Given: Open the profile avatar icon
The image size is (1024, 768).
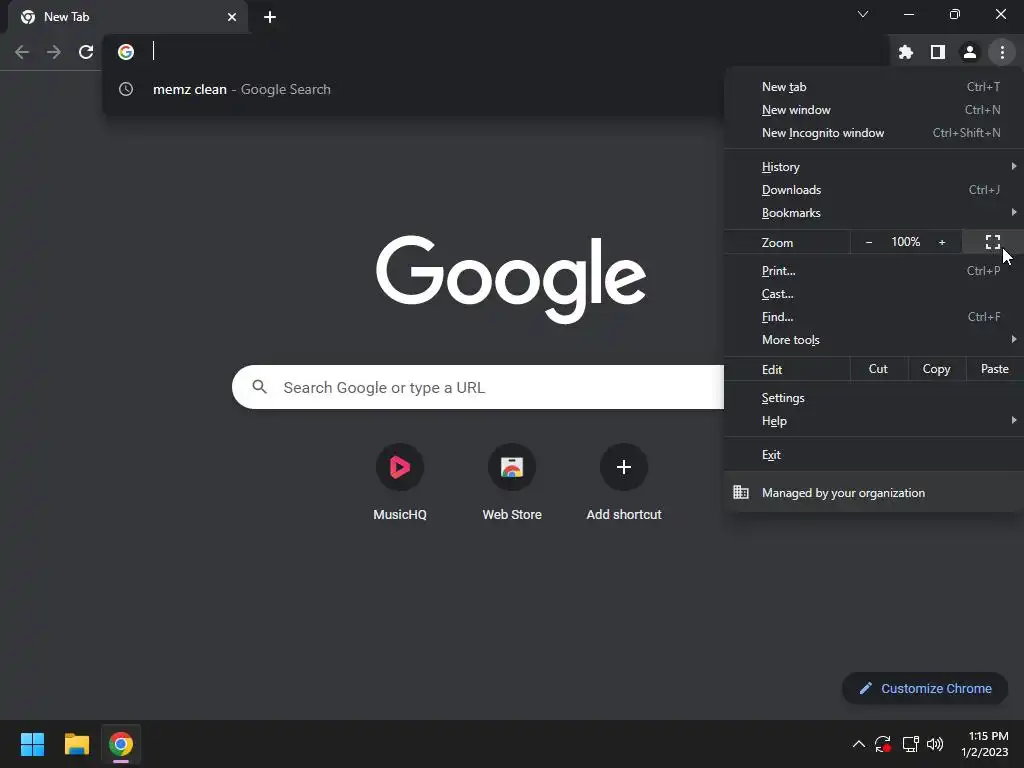Looking at the screenshot, I should (969, 52).
